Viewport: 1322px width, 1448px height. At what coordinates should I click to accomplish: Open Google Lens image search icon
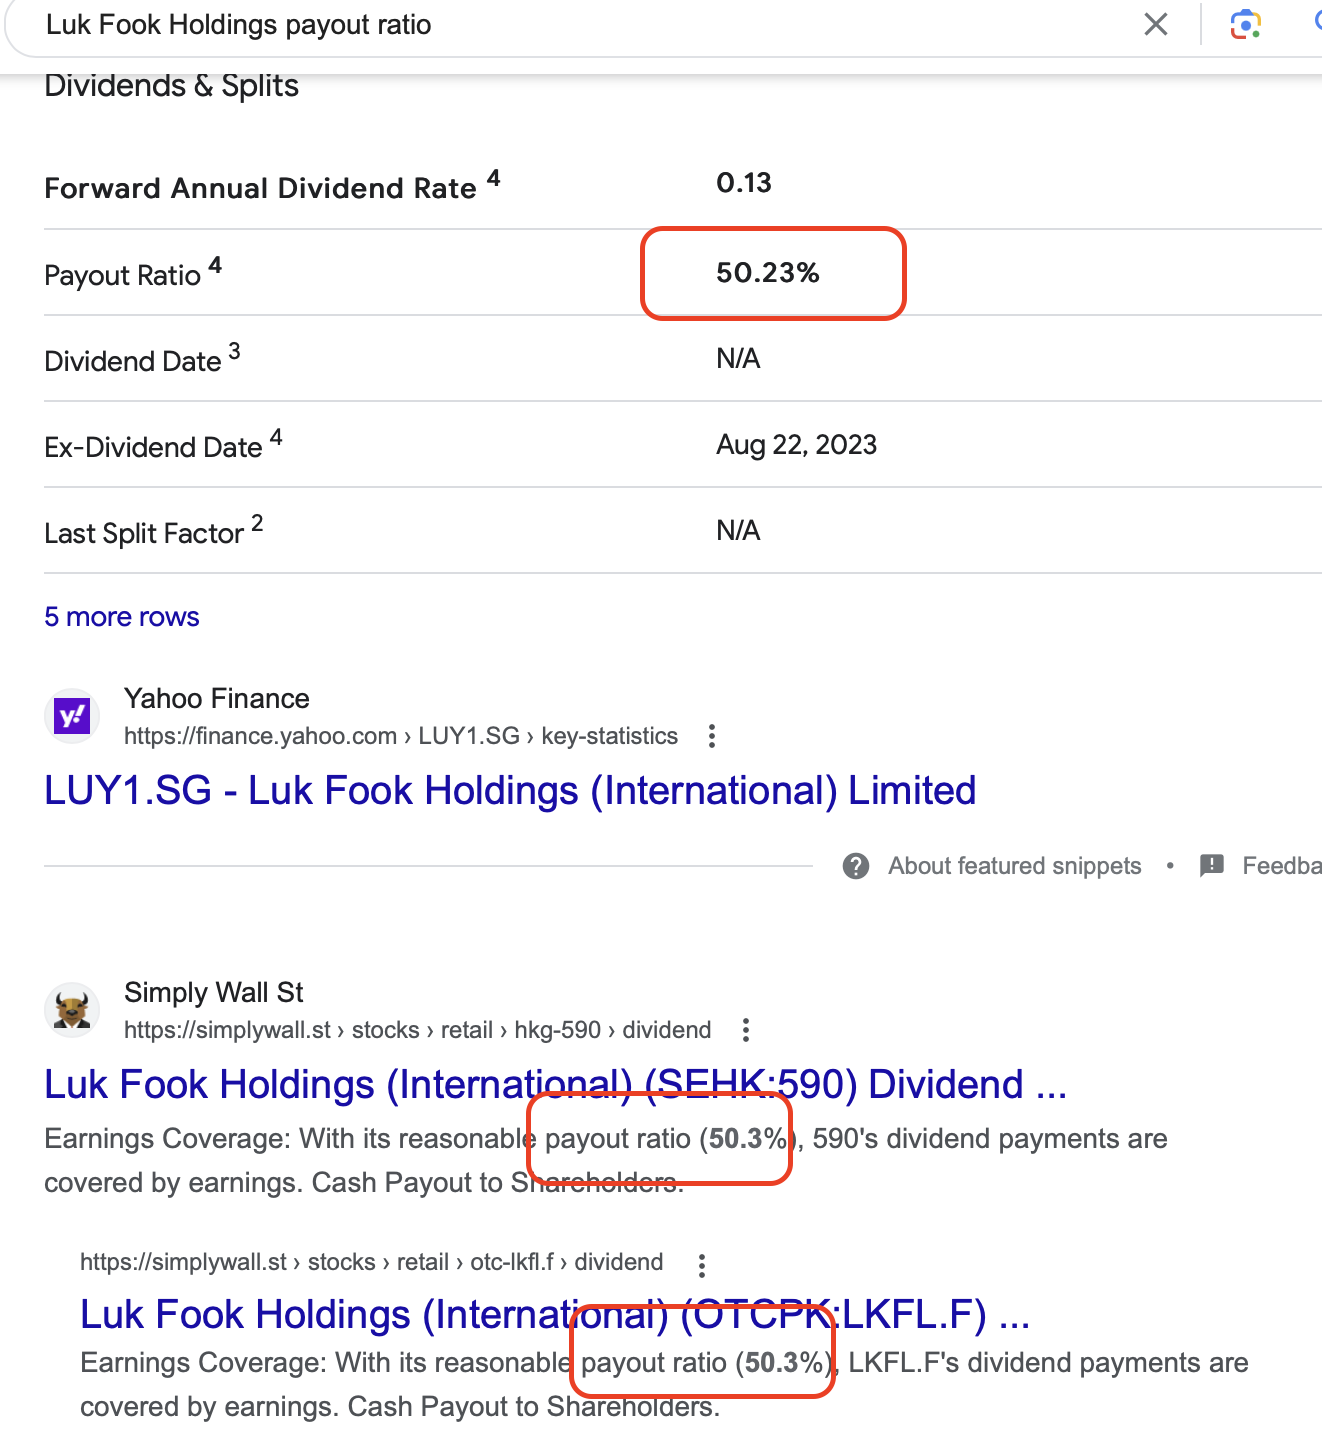pos(1245,24)
